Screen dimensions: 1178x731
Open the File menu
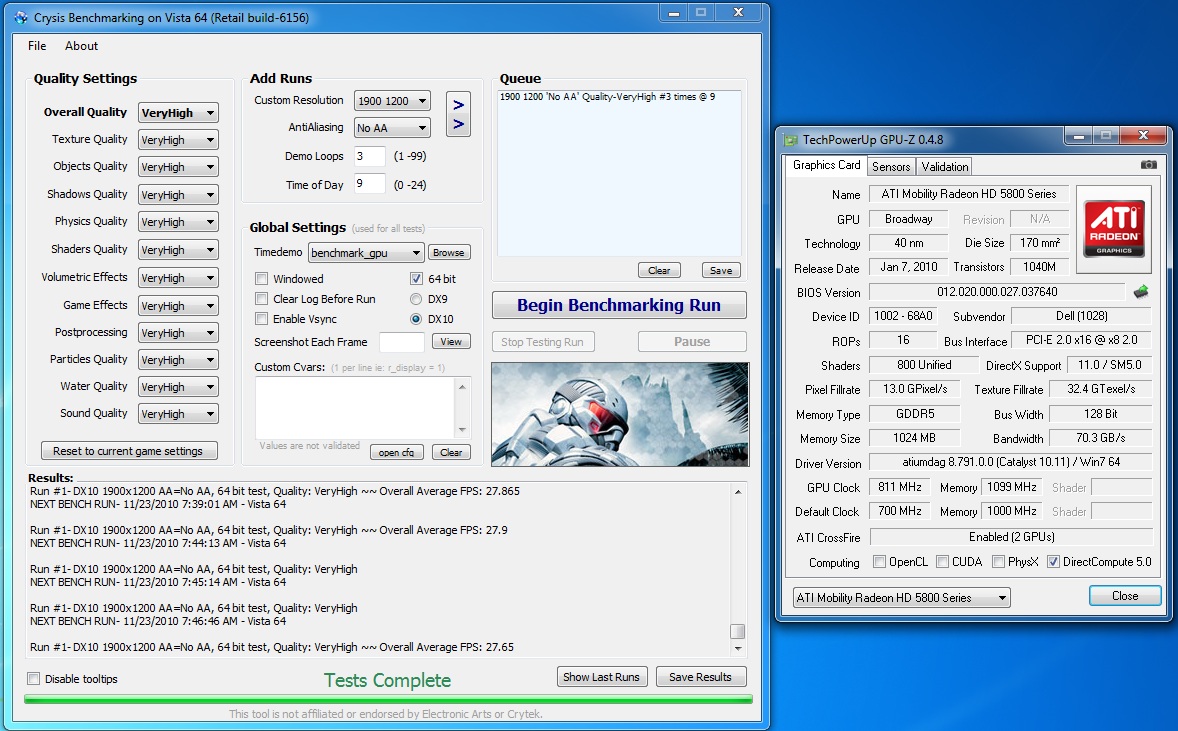coord(37,46)
